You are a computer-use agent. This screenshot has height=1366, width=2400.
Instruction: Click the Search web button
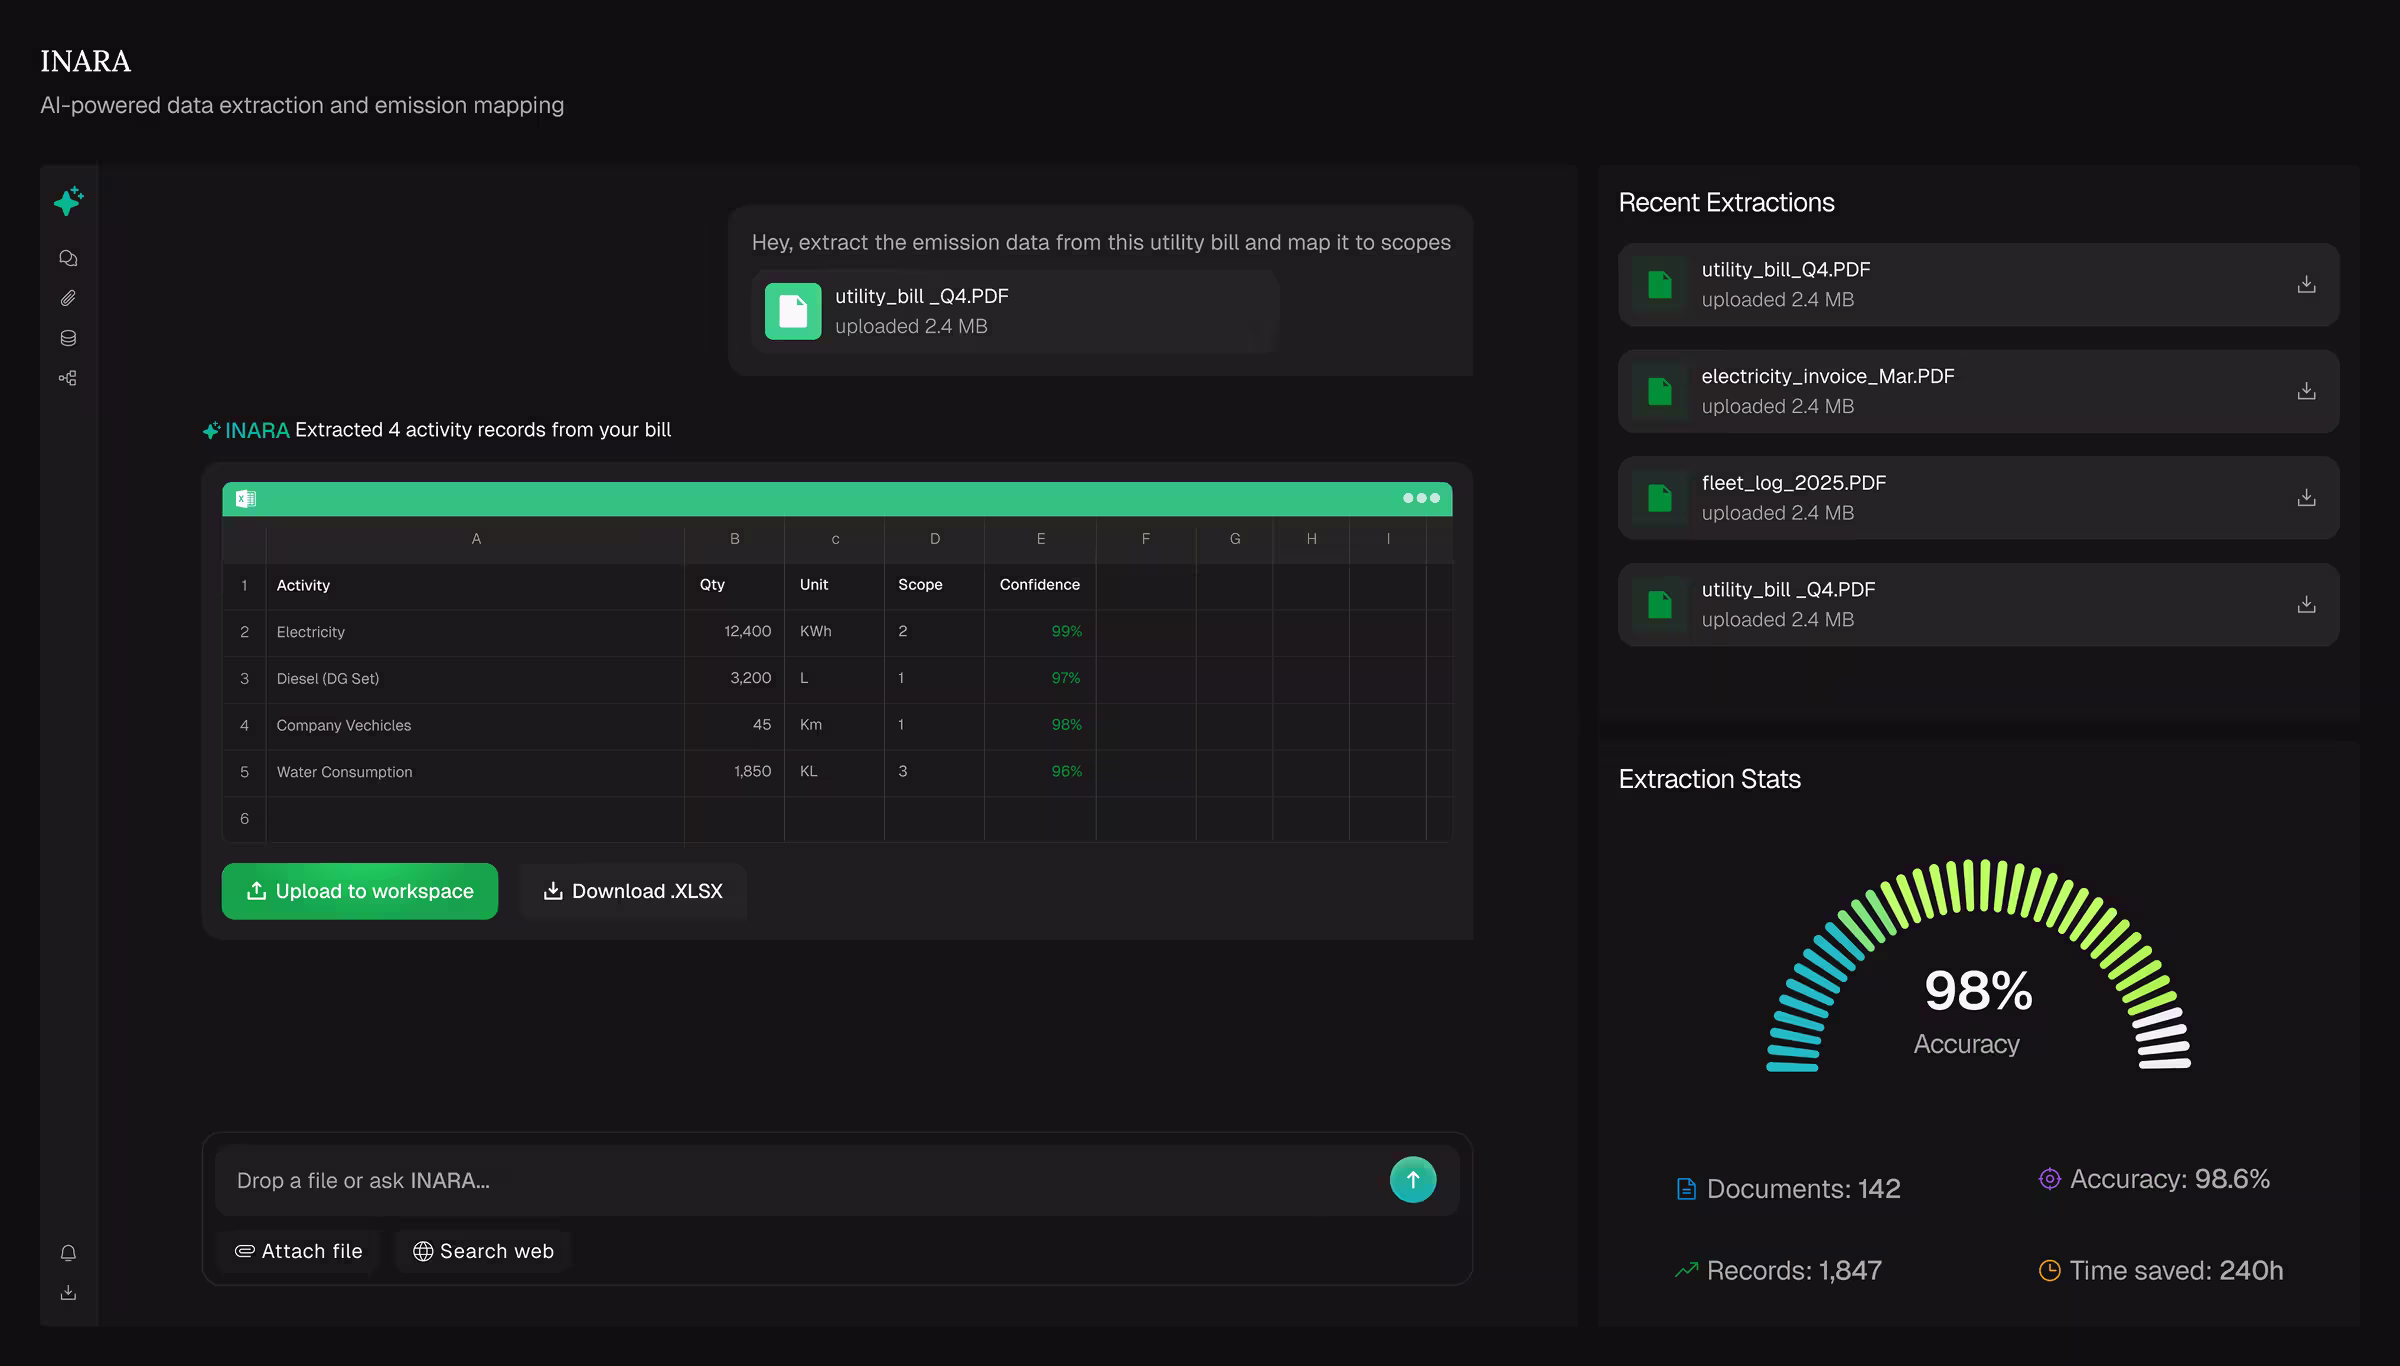pos(483,1251)
